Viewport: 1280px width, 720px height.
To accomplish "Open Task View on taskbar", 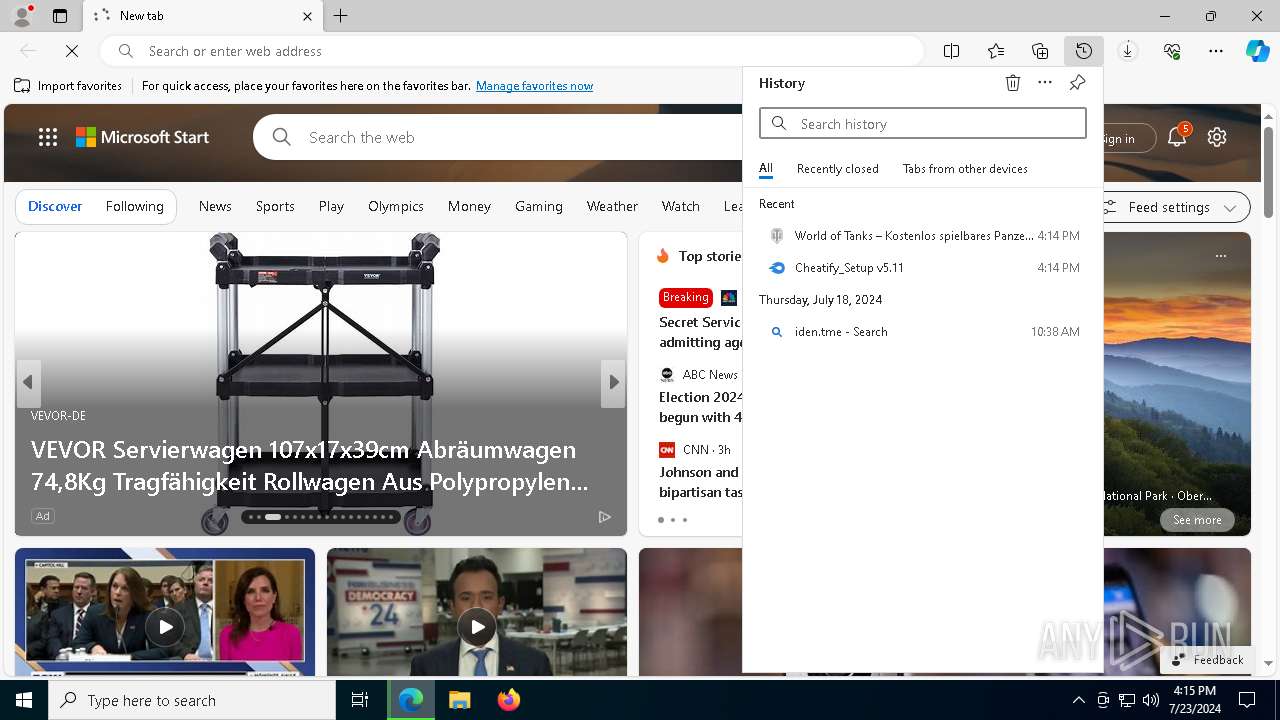I will (360, 700).
